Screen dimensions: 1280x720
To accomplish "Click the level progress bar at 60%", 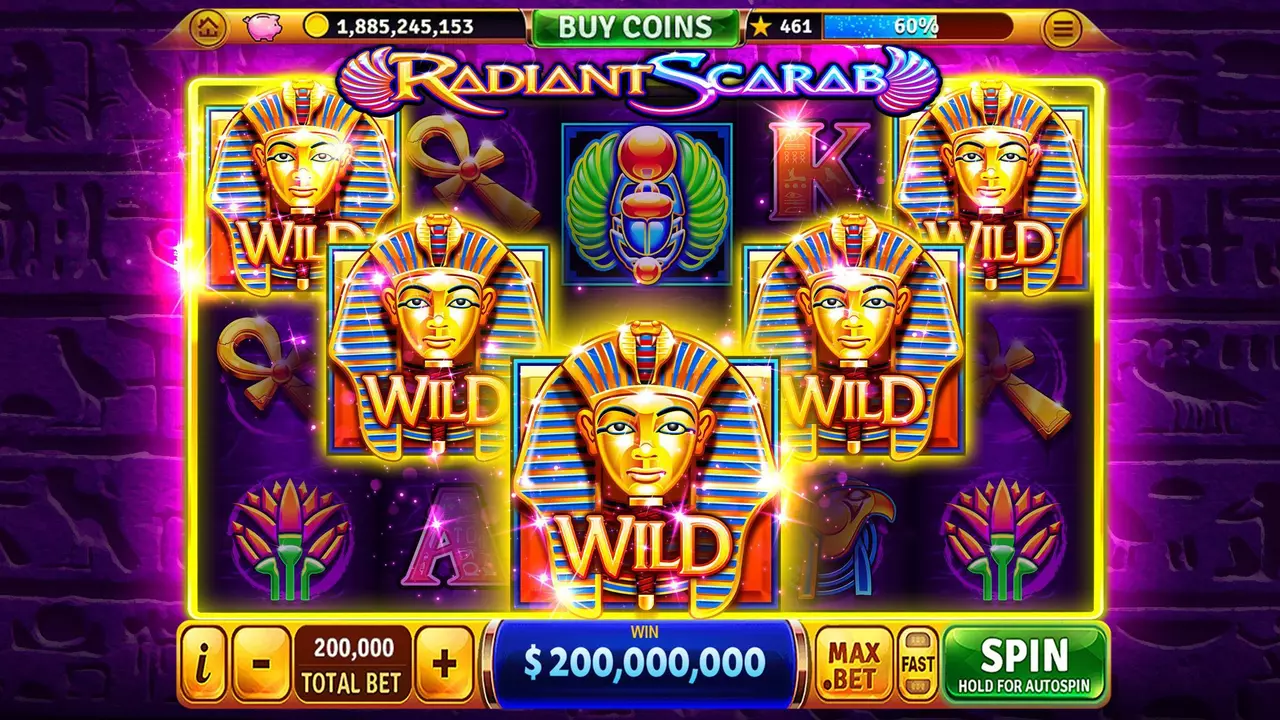I will point(917,27).
